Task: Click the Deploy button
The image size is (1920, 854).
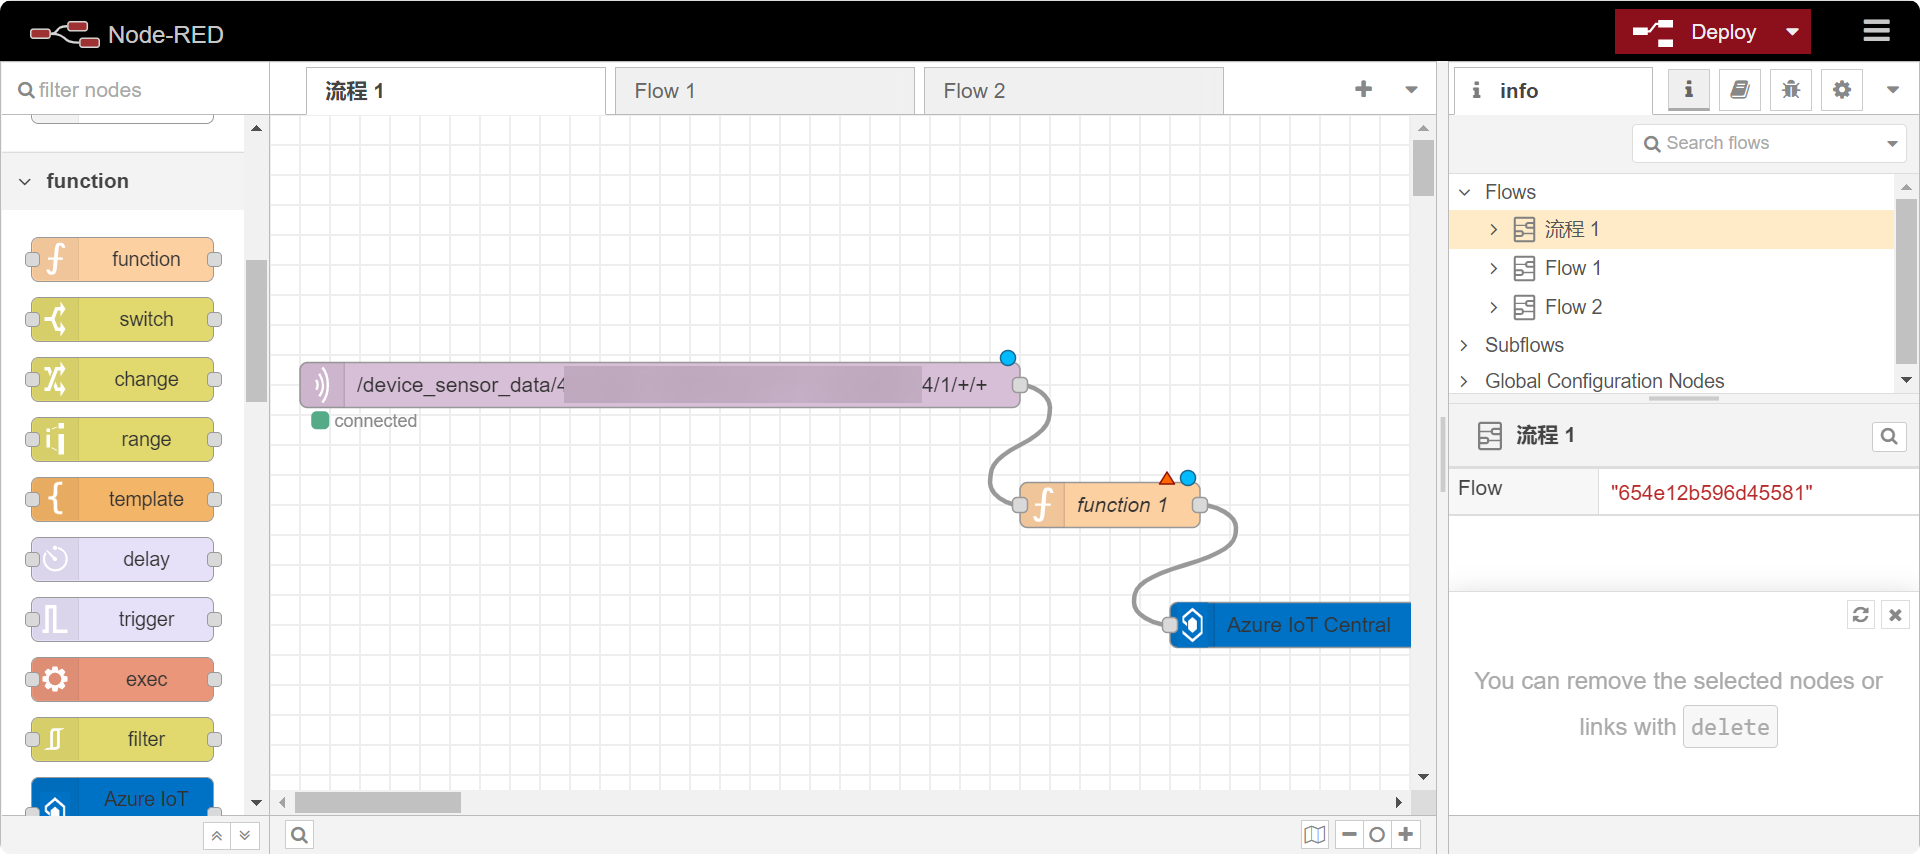Action: coord(1696,32)
